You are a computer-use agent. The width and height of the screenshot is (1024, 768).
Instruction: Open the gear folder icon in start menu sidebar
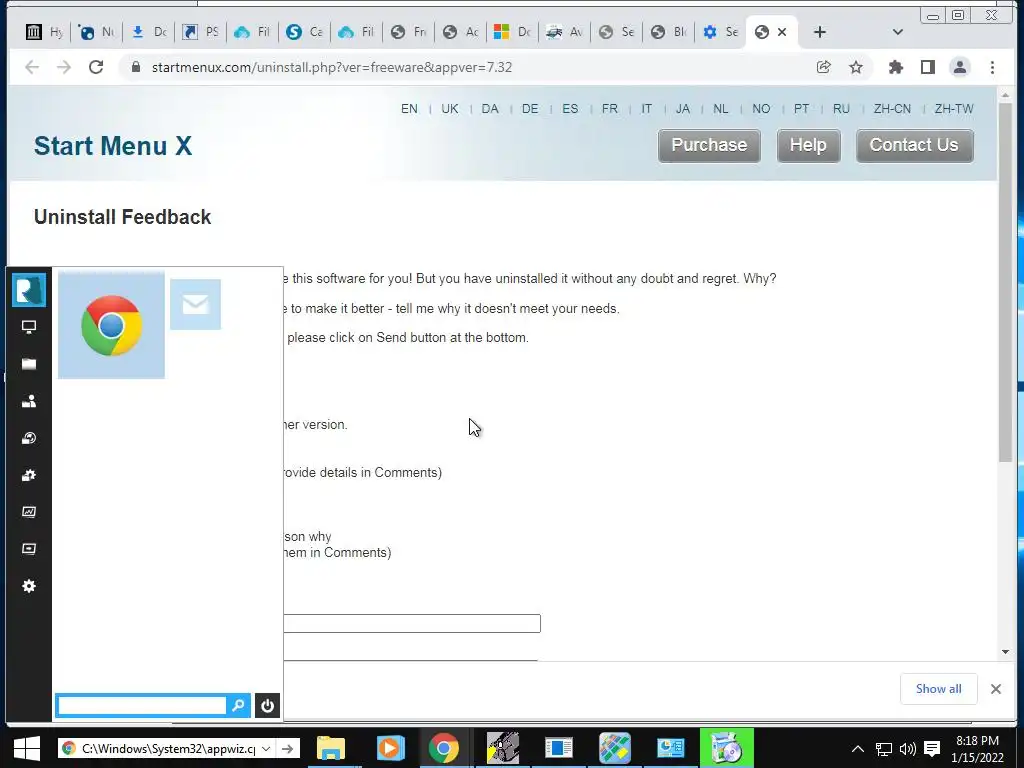point(29,475)
